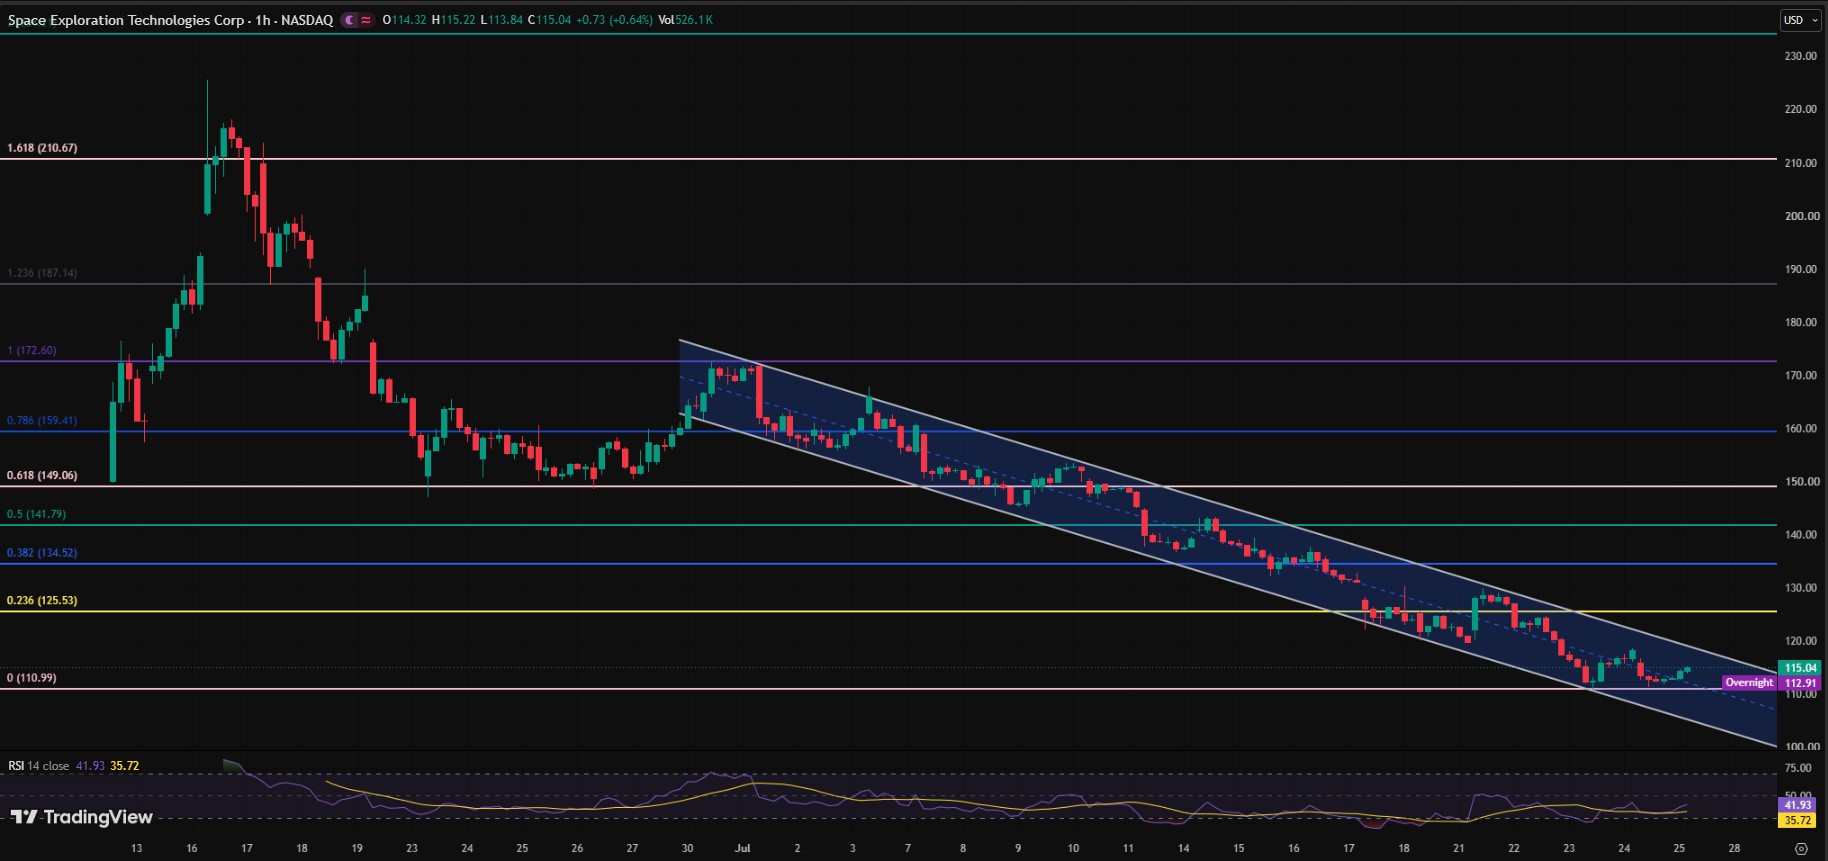Open the USD currency dropdown
The height and width of the screenshot is (861, 1828).
1801,20
